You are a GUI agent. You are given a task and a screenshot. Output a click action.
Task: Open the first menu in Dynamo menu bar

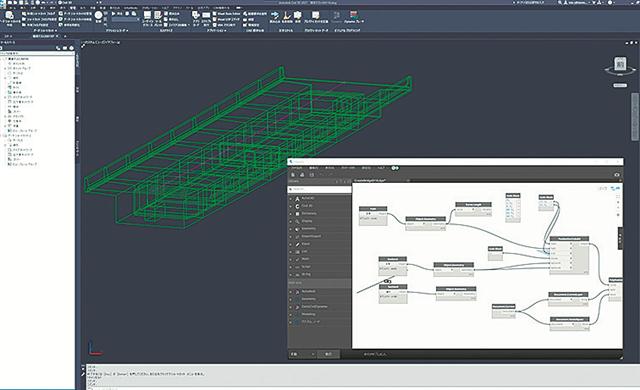[x=297, y=168]
